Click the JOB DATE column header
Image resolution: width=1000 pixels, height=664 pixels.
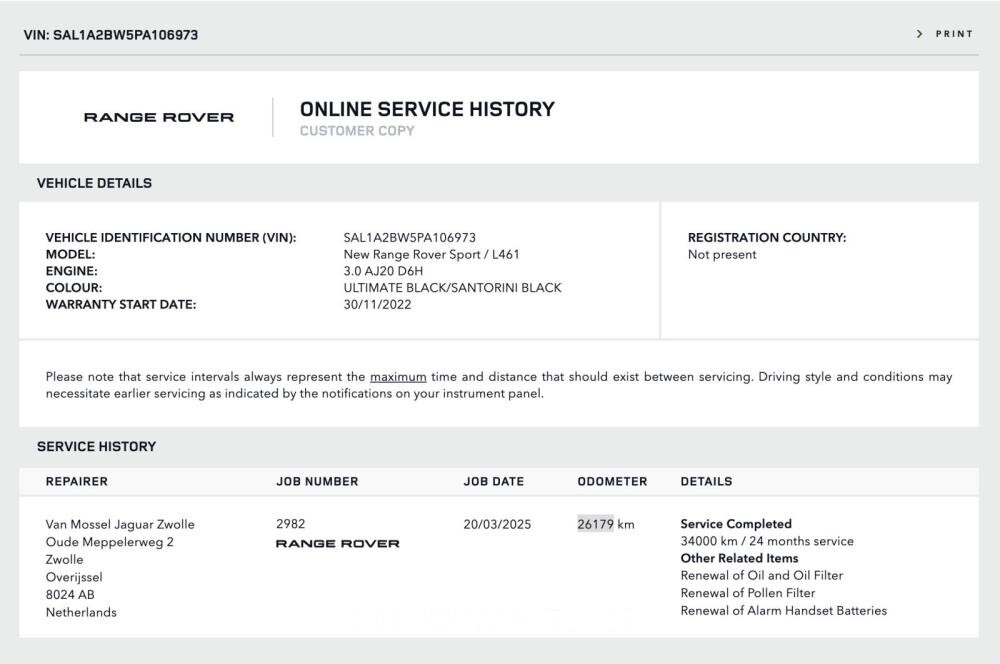tap(493, 481)
